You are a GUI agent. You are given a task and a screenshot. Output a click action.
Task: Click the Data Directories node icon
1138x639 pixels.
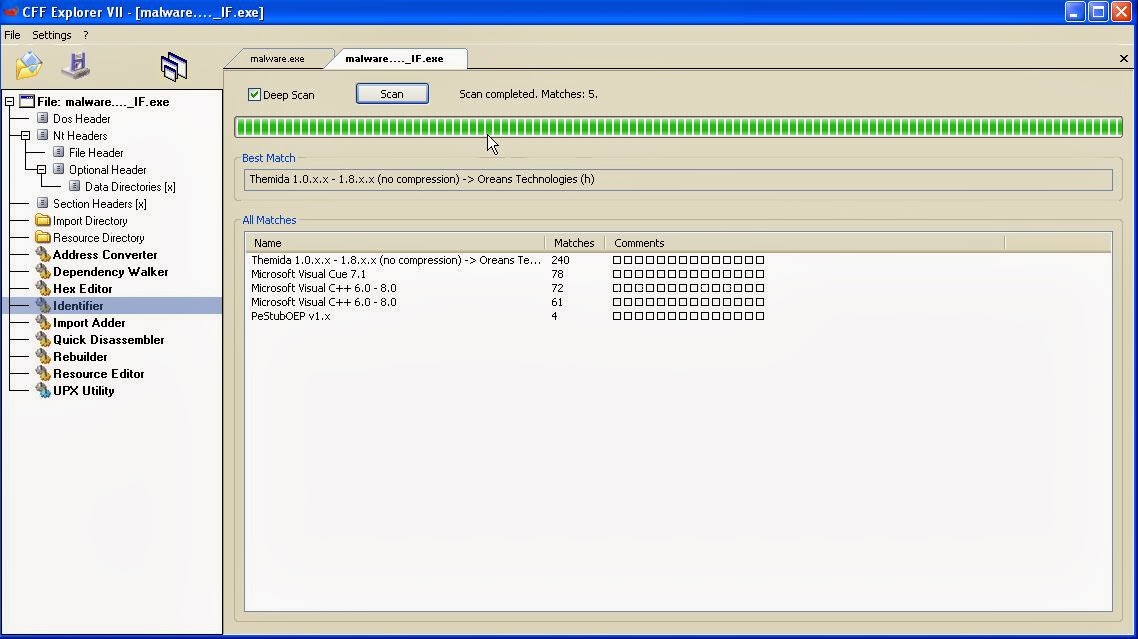coord(75,187)
